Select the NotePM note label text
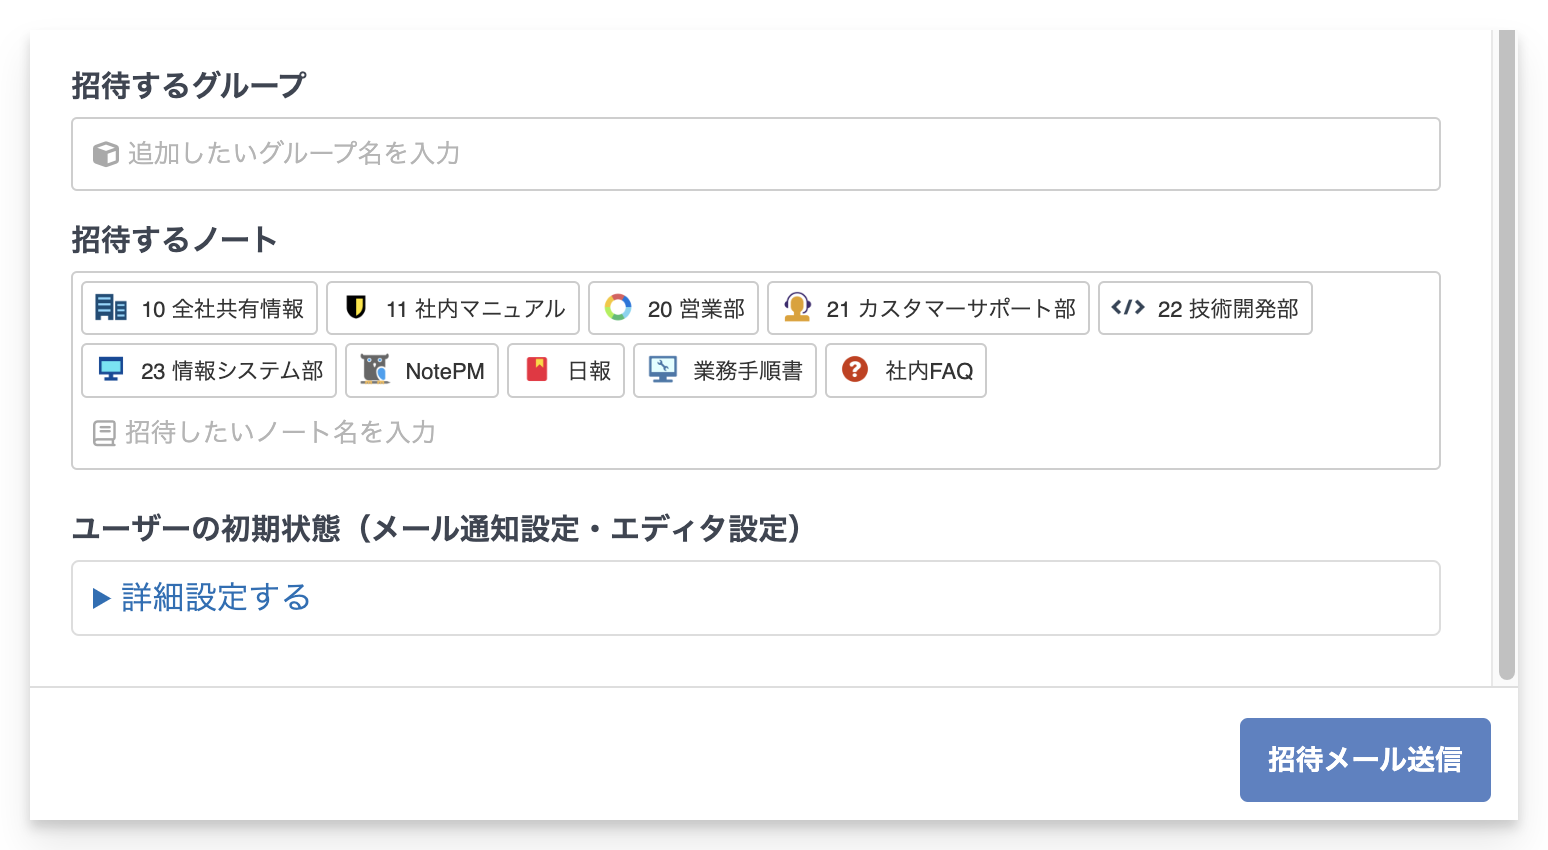 click(445, 371)
